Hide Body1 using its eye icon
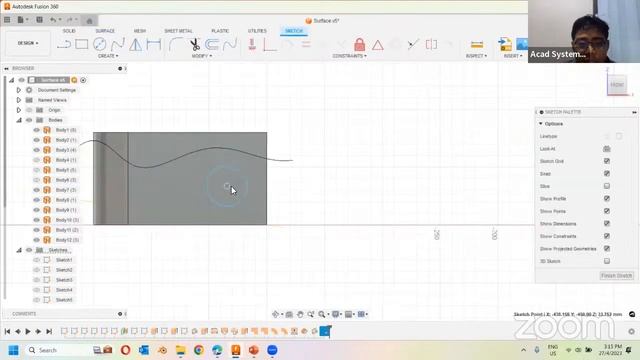640x360 pixels. point(37,130)
